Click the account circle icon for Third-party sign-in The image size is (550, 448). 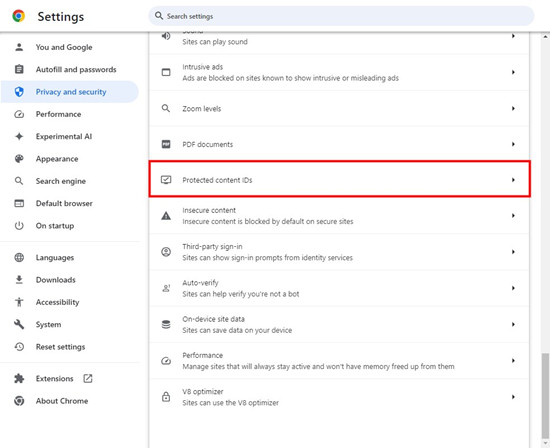pyautogui.click(x=166, y=252)
